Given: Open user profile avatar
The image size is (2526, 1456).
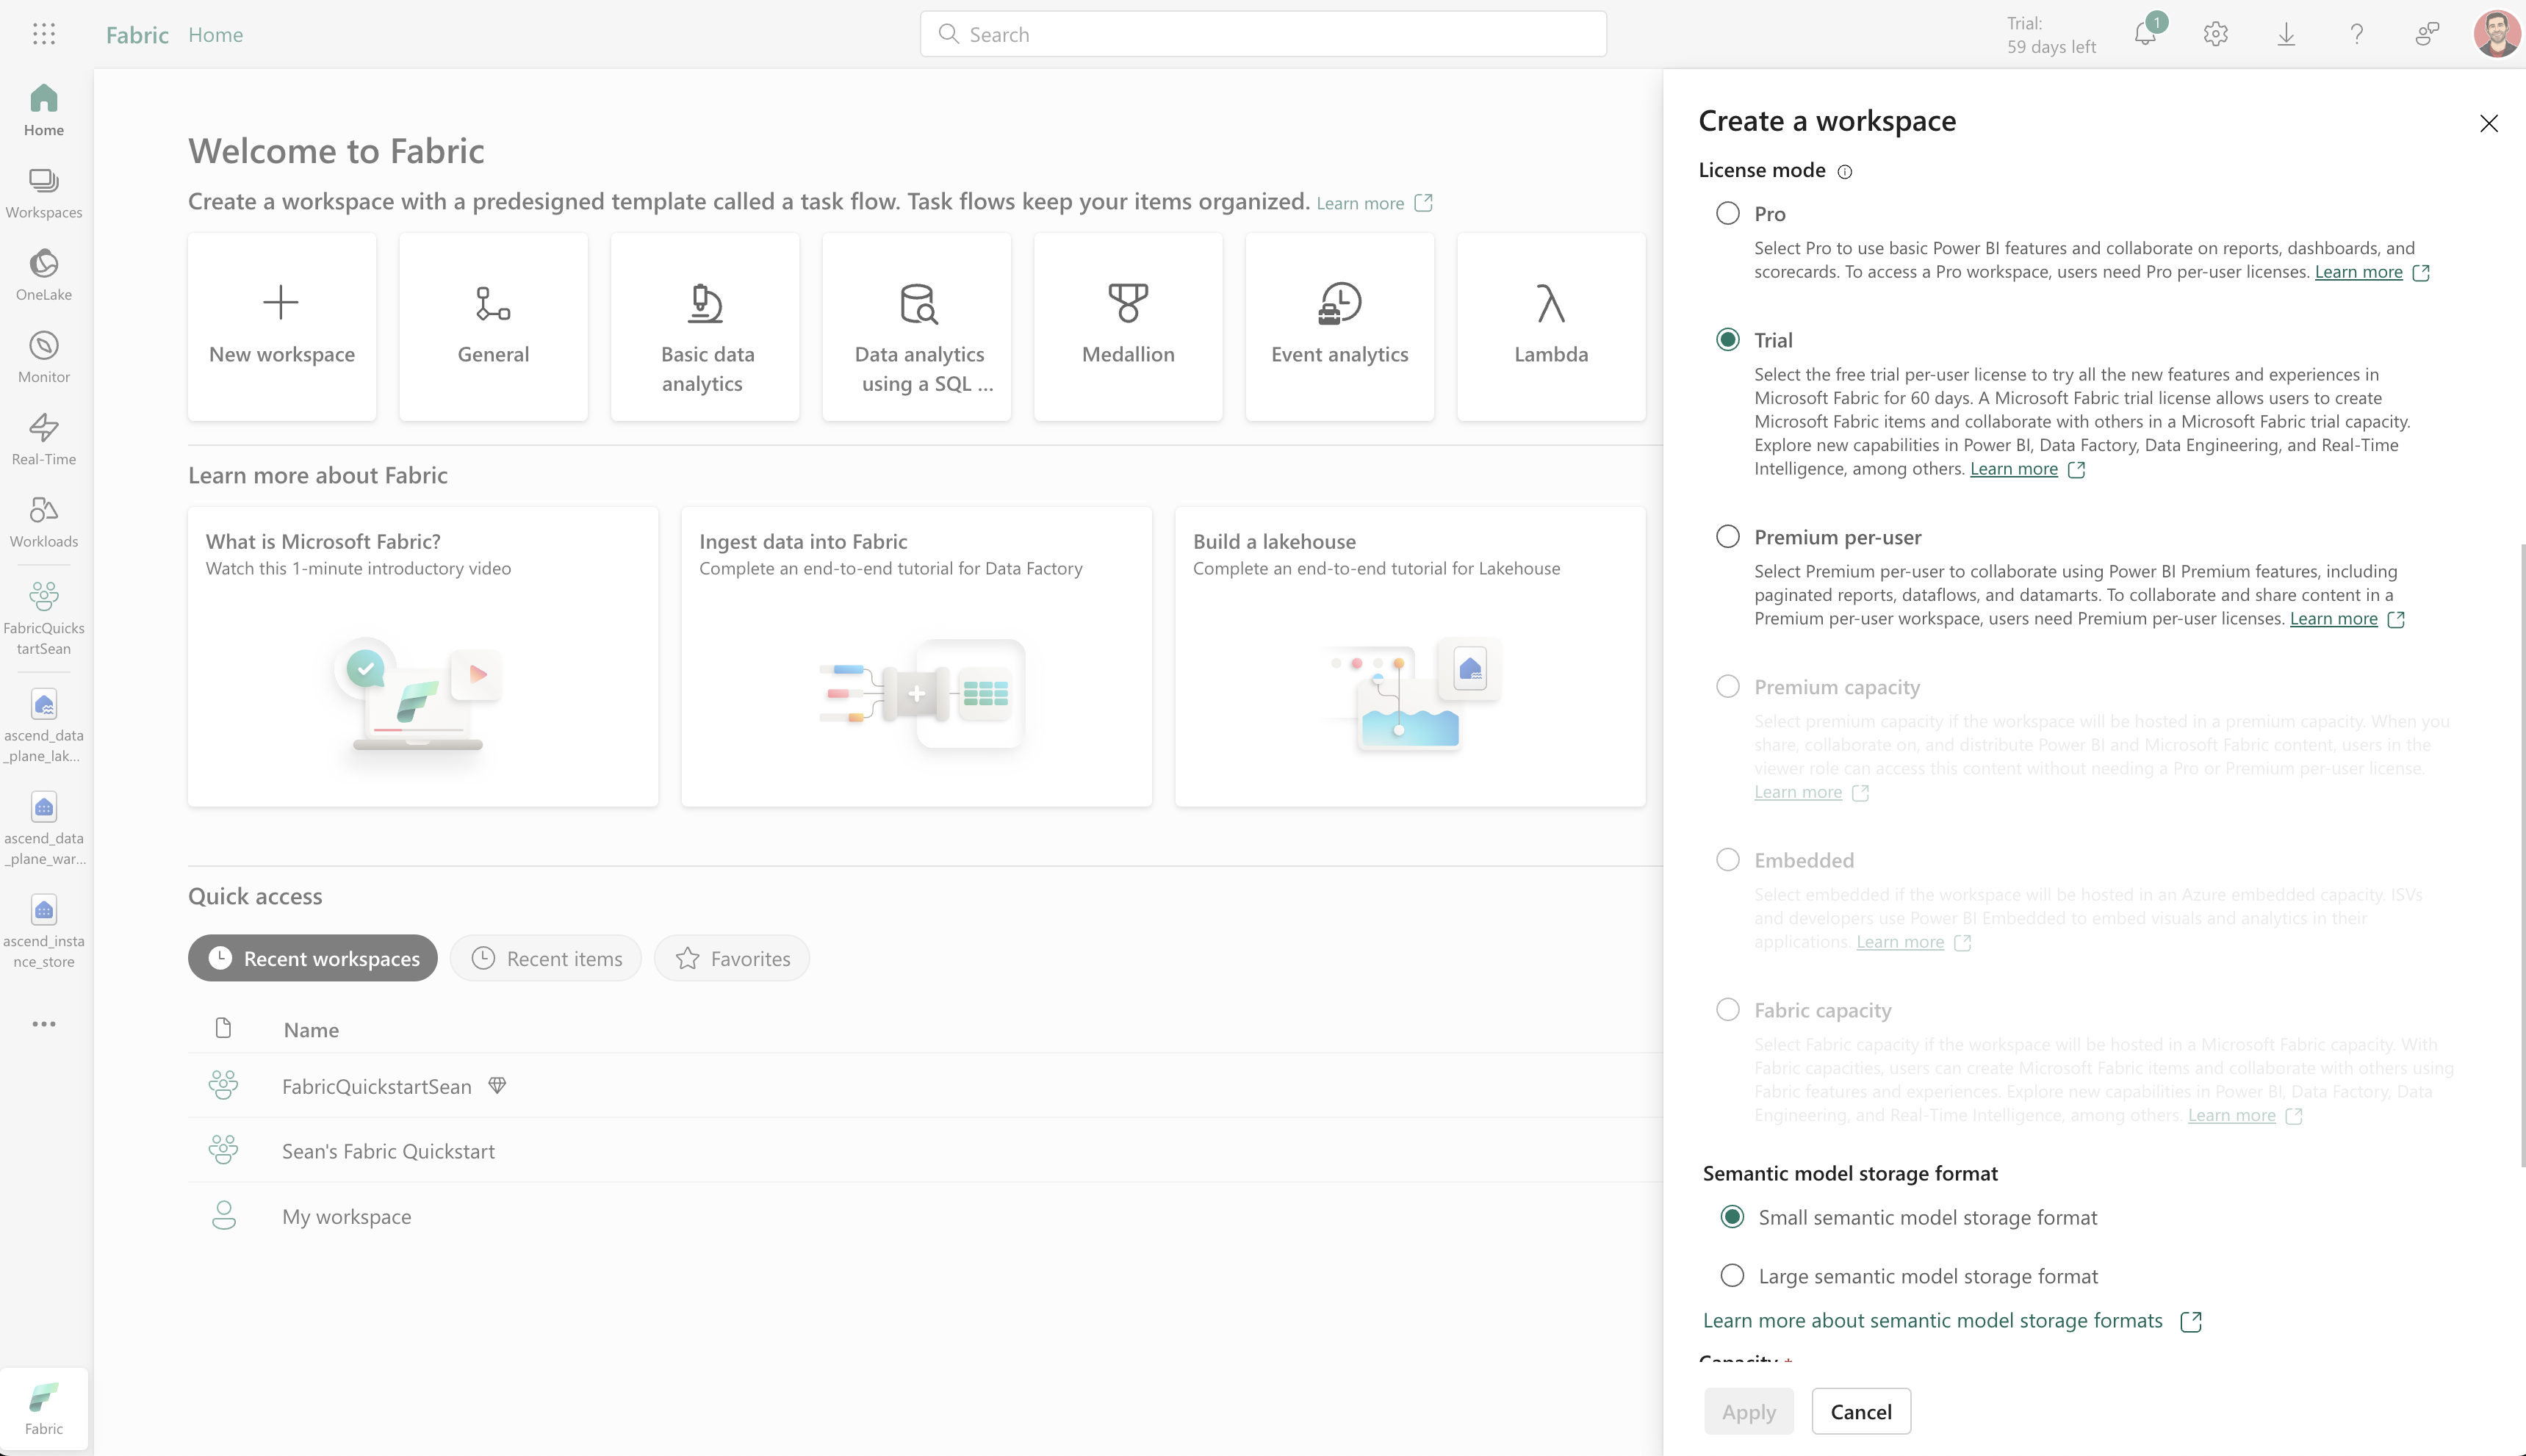Looking at the screenshot, I should [2497, 34].
